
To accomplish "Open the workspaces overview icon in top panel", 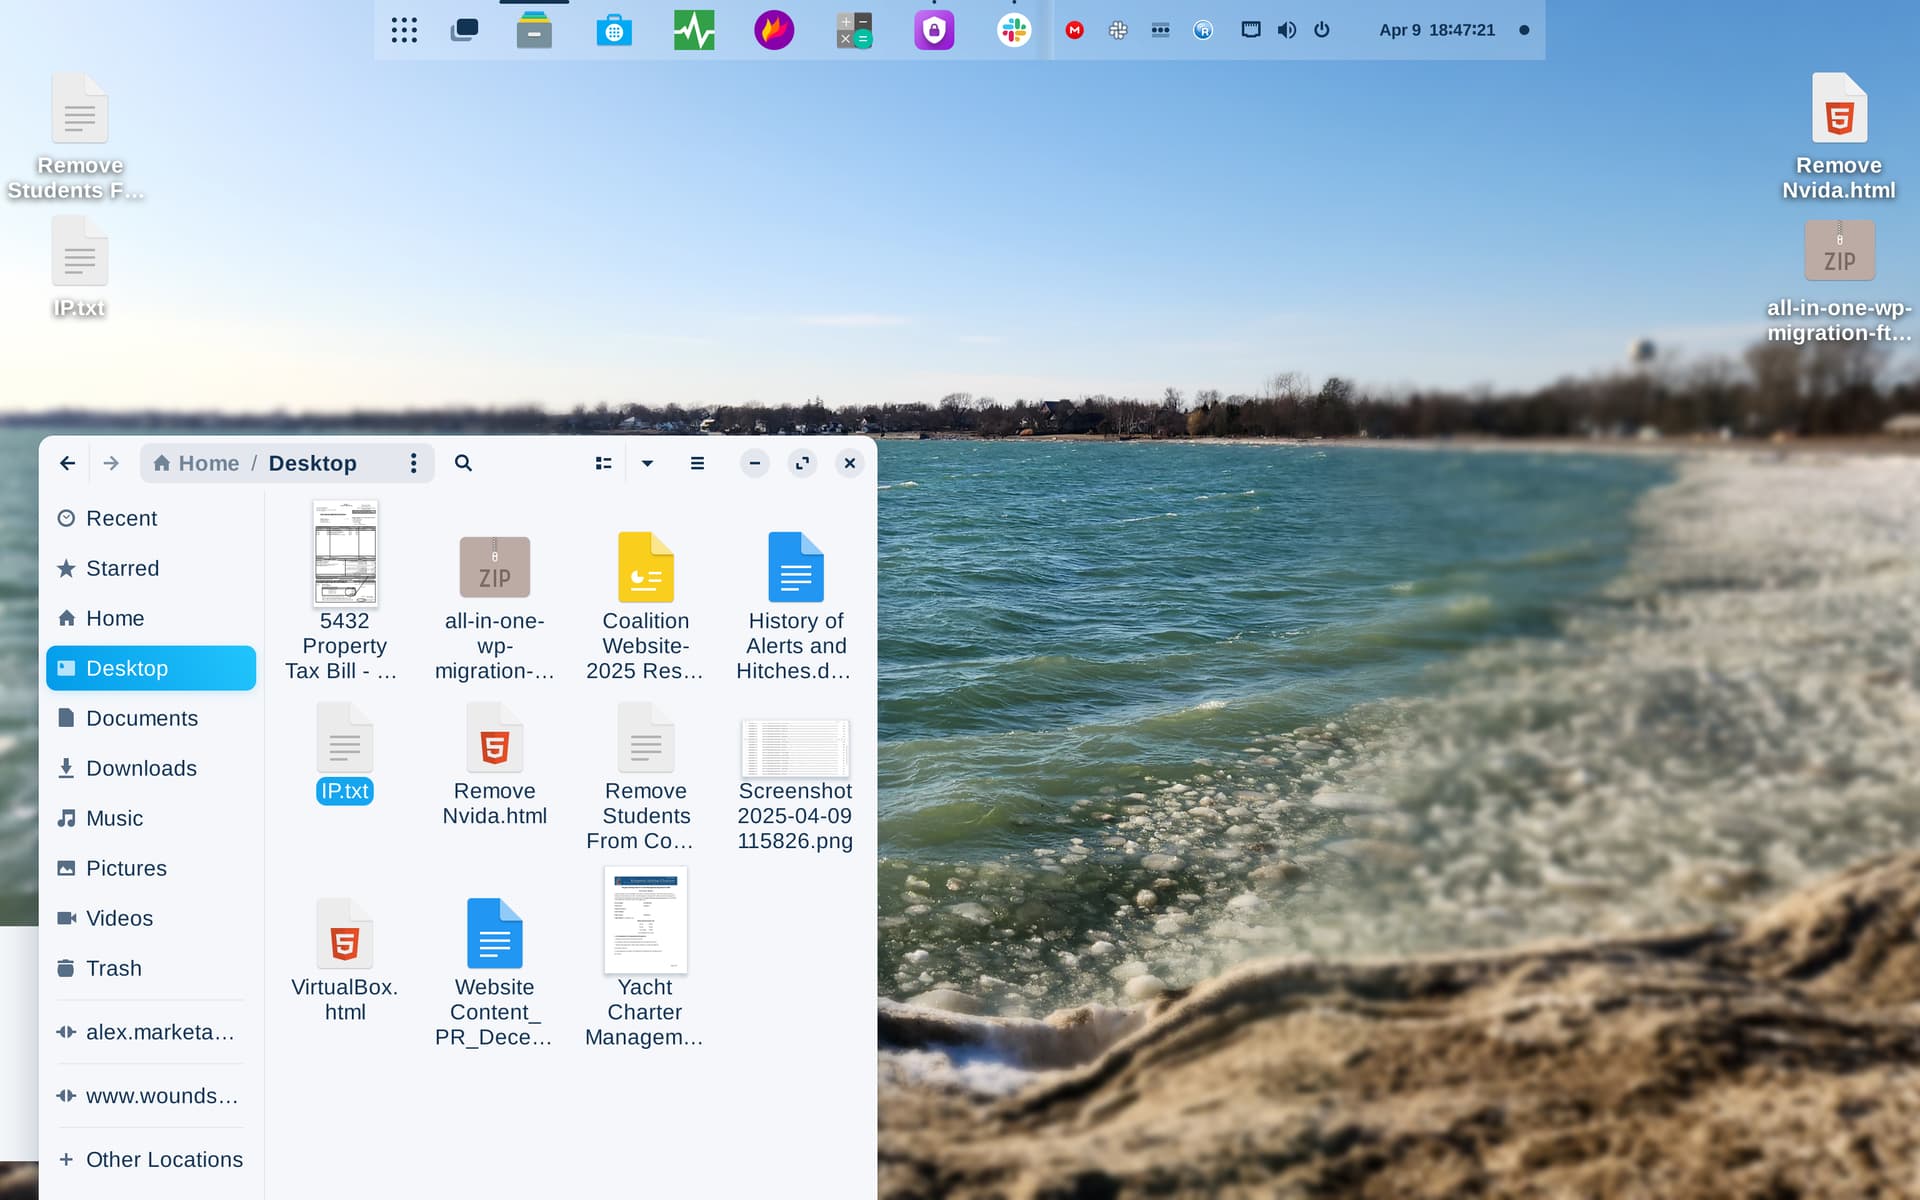I will click(x=464, y=30).
